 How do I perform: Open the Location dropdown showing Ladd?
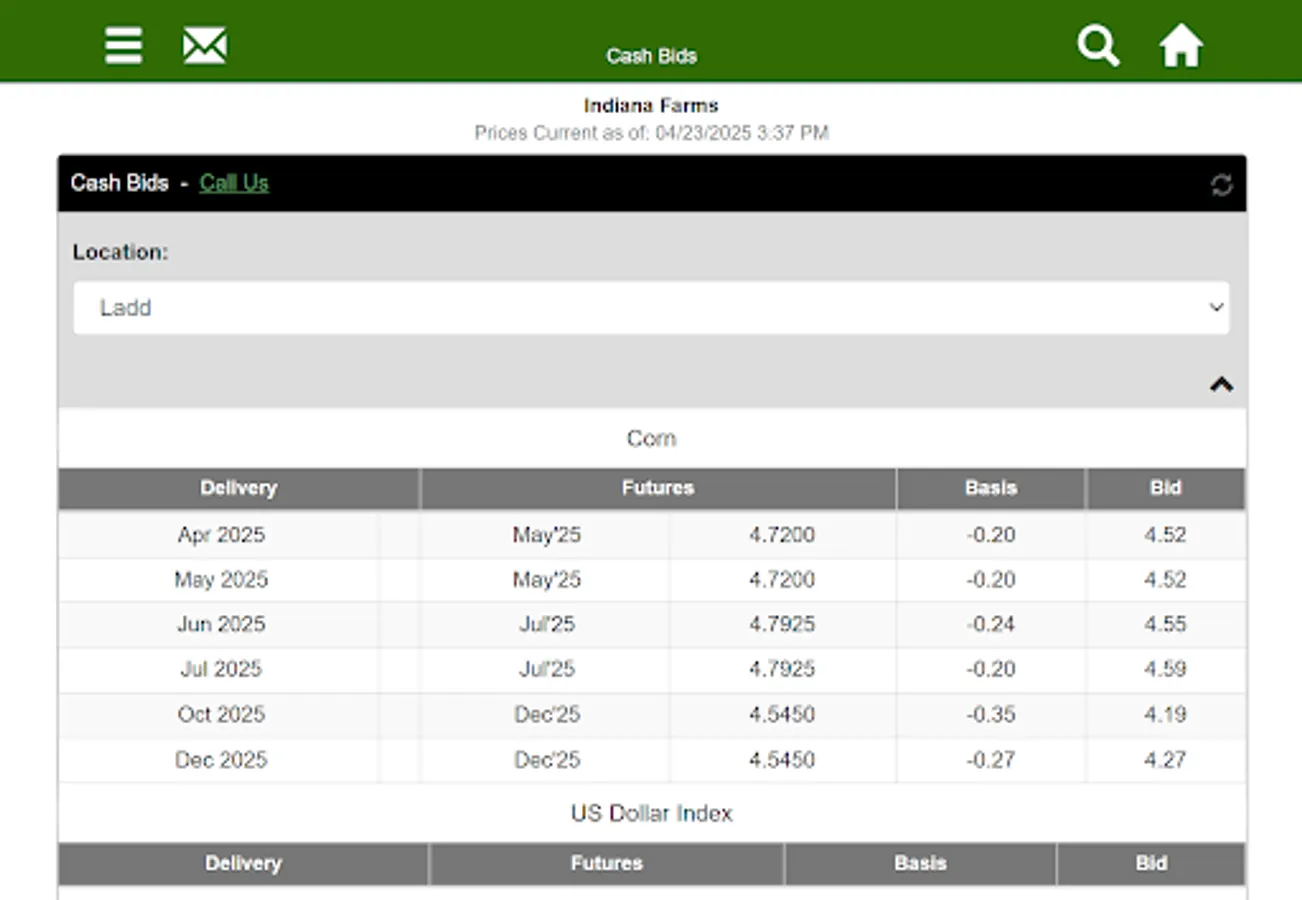coord(651,307)
